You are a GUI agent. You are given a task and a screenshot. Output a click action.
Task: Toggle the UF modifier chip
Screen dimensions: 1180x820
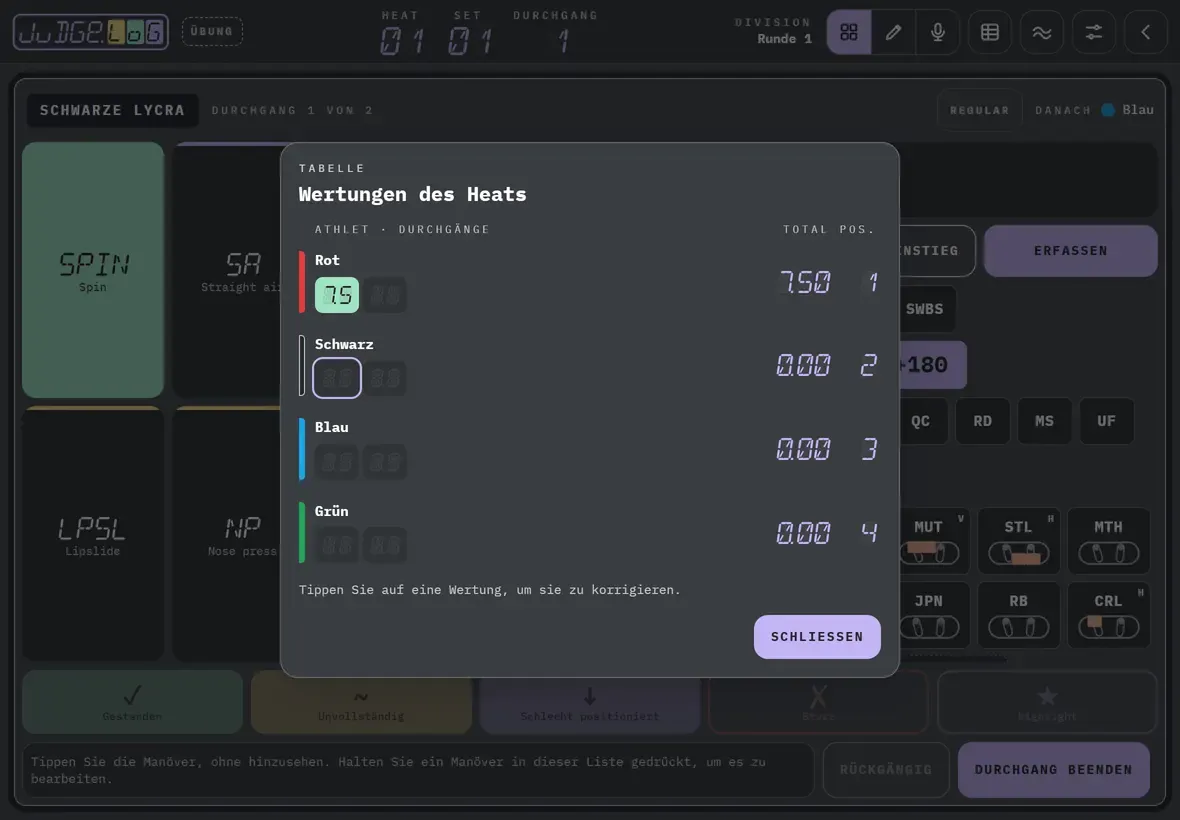1106,421
